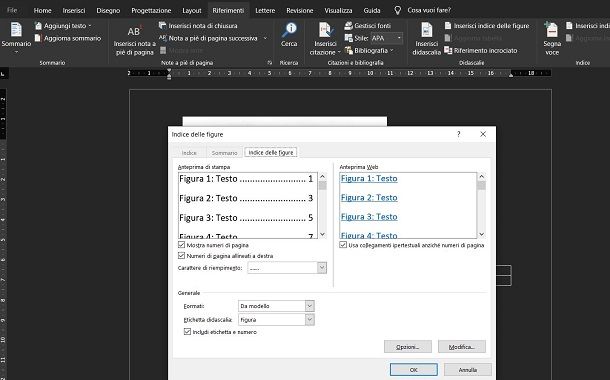This screenshot has height=380, width=610.
Task: Switch to the Home ribbon tab
Action: coord(42,11)
